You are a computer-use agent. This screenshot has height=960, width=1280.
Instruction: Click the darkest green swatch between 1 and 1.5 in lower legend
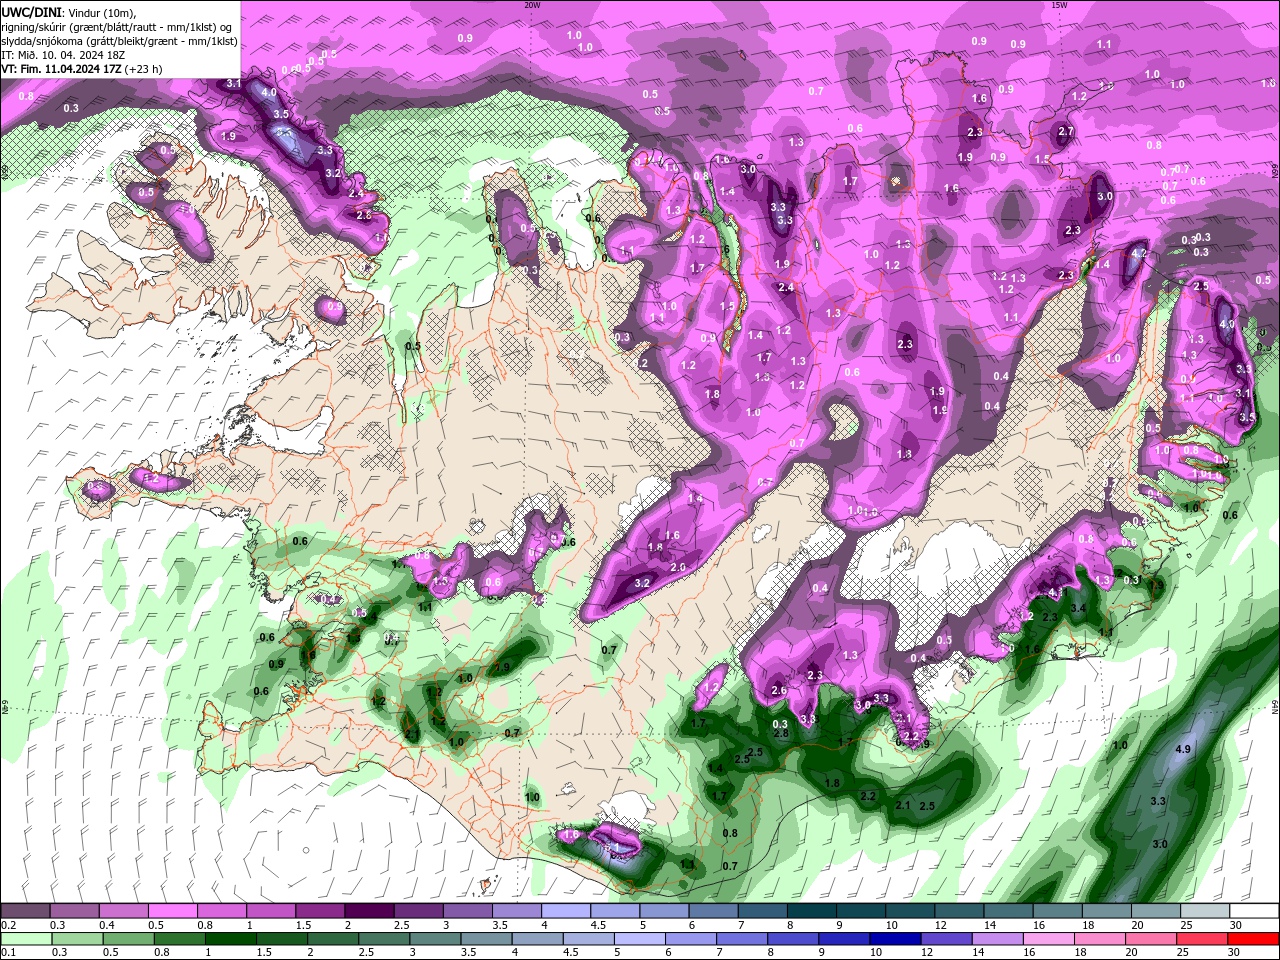click(x=229, y=939)
